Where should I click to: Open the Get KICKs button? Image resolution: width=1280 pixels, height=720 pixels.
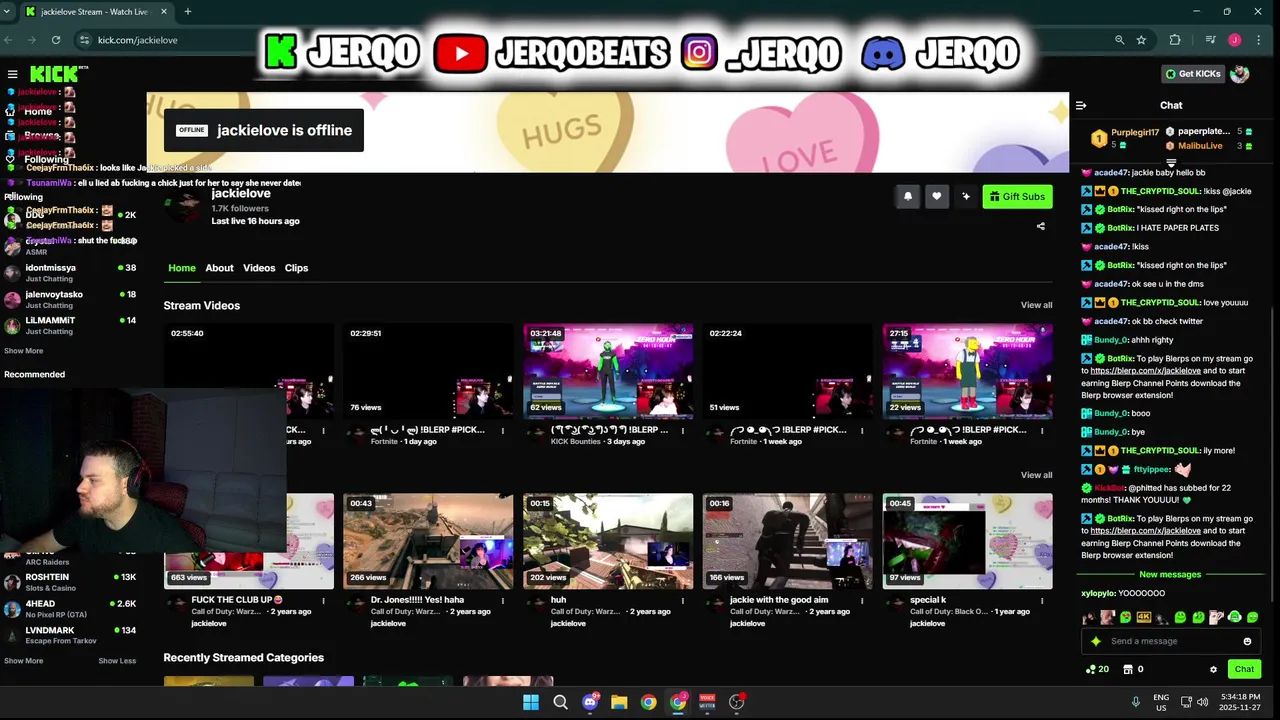tap(1193, 74)
